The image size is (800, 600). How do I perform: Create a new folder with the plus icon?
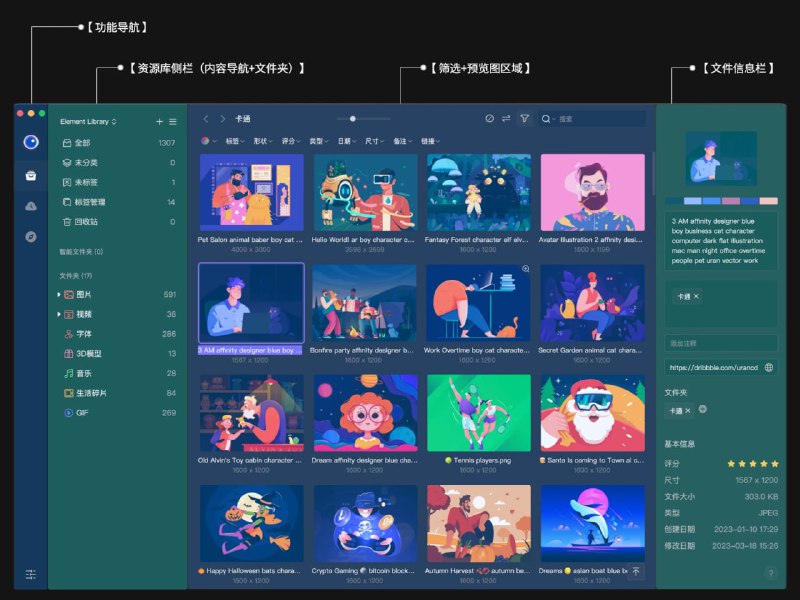pos(158,121)
